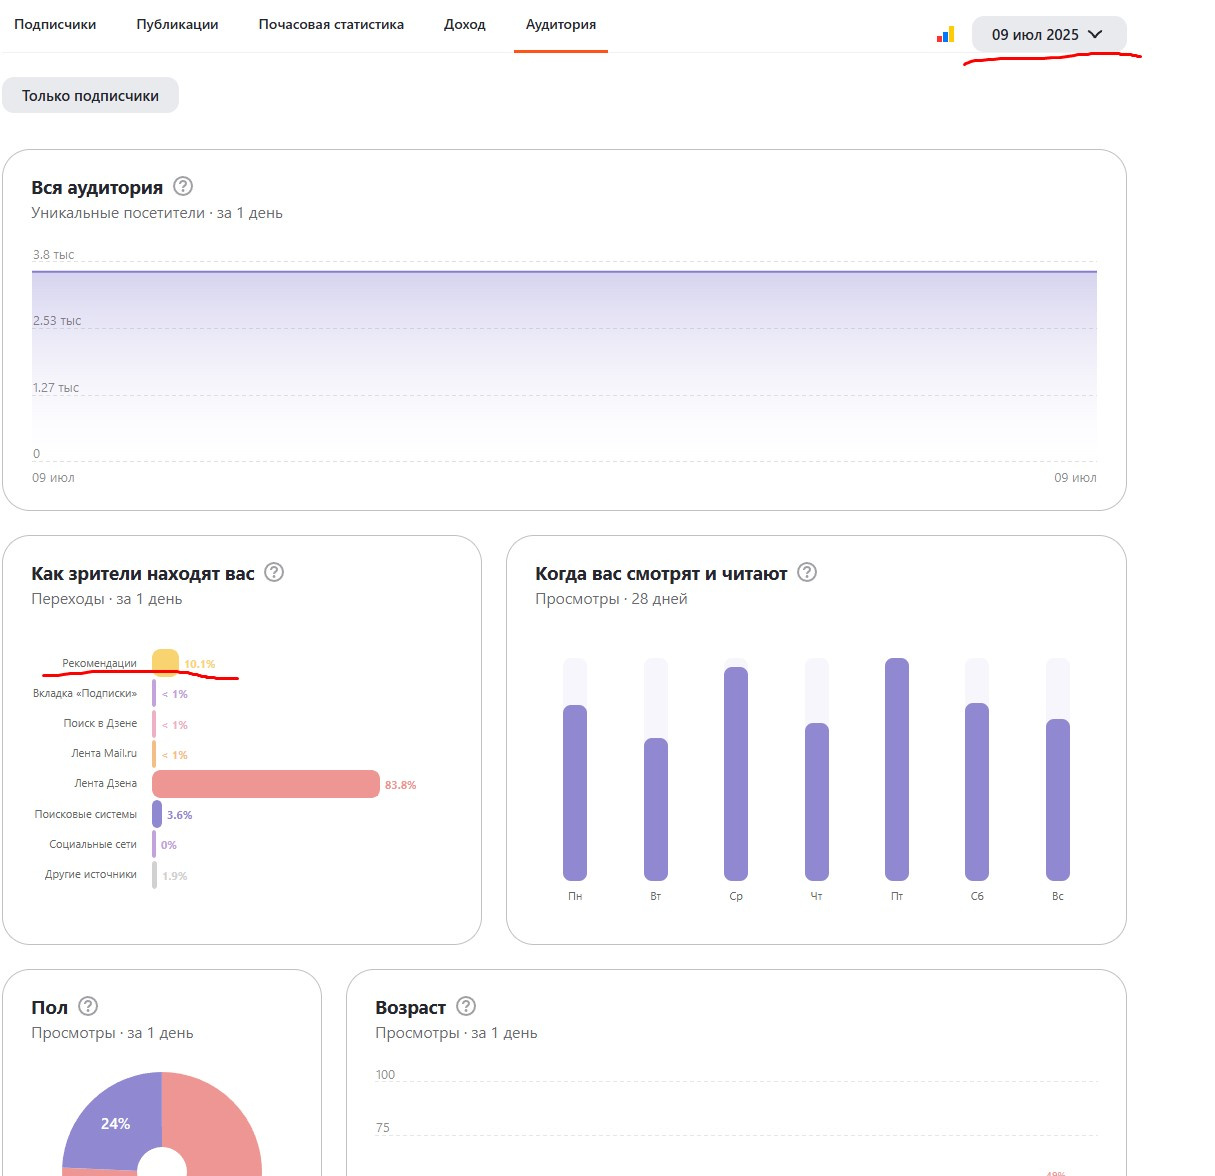Select the Поисковые системы label
The image size is (1215, 1176).
click(x=86, y=814)
